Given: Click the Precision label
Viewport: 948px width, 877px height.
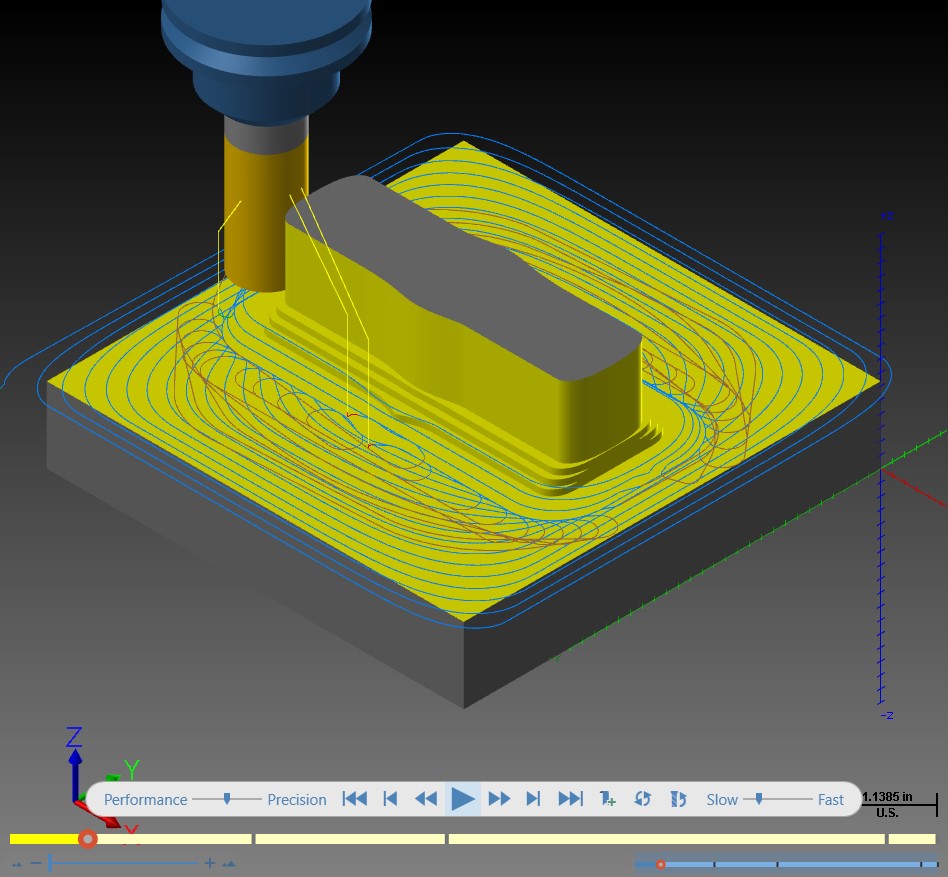Looking at the screenshot, I should click(x=297, y=800).
